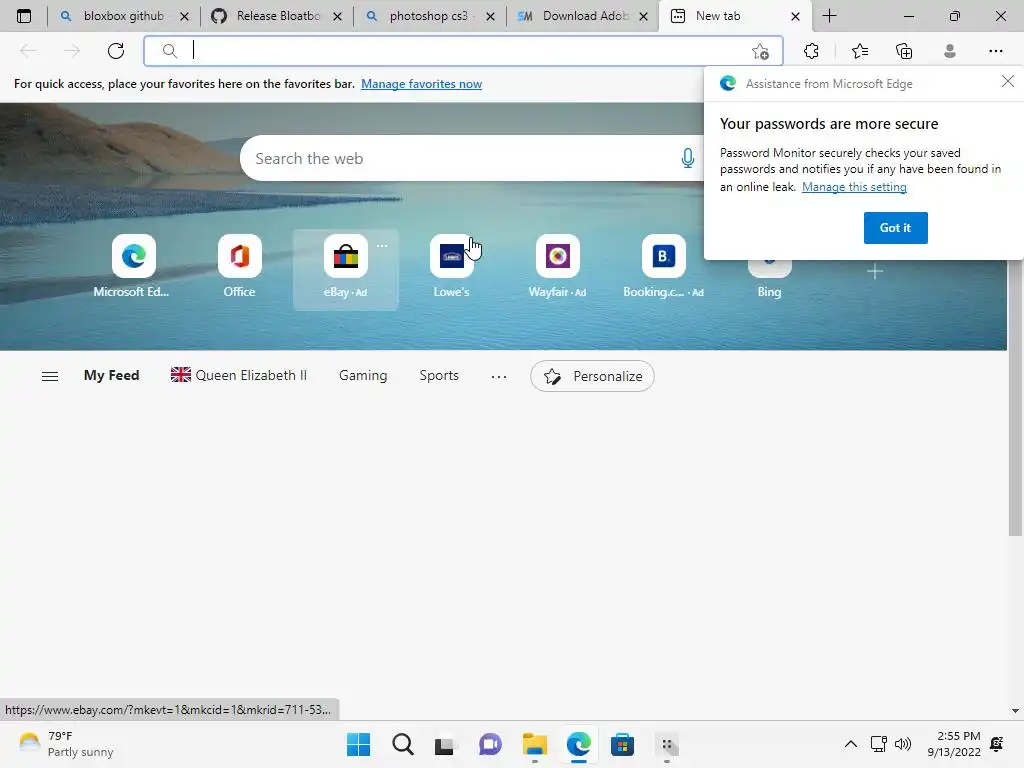1024x768 pixels.
Task: Click into the address bar field
Action: (x=463, y=51)
